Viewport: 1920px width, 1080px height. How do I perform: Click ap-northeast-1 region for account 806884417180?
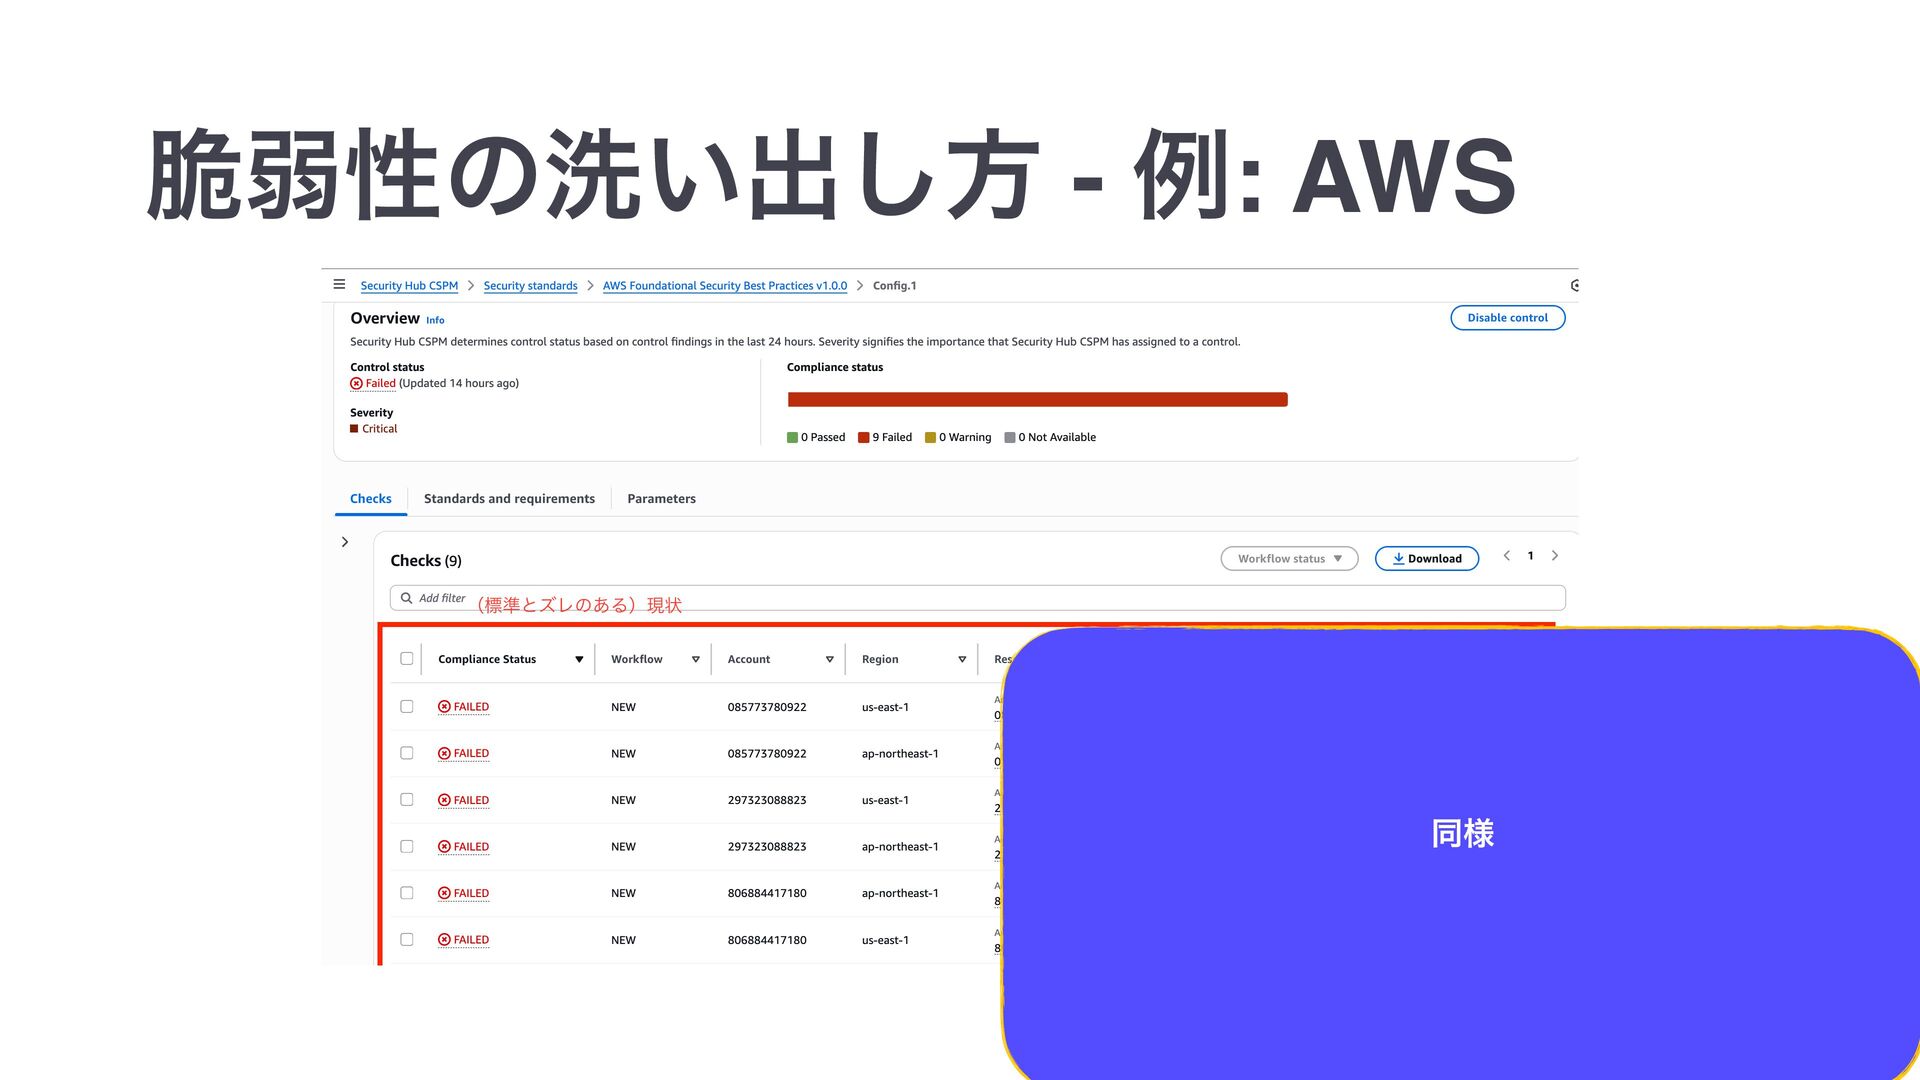coord(900,893)
